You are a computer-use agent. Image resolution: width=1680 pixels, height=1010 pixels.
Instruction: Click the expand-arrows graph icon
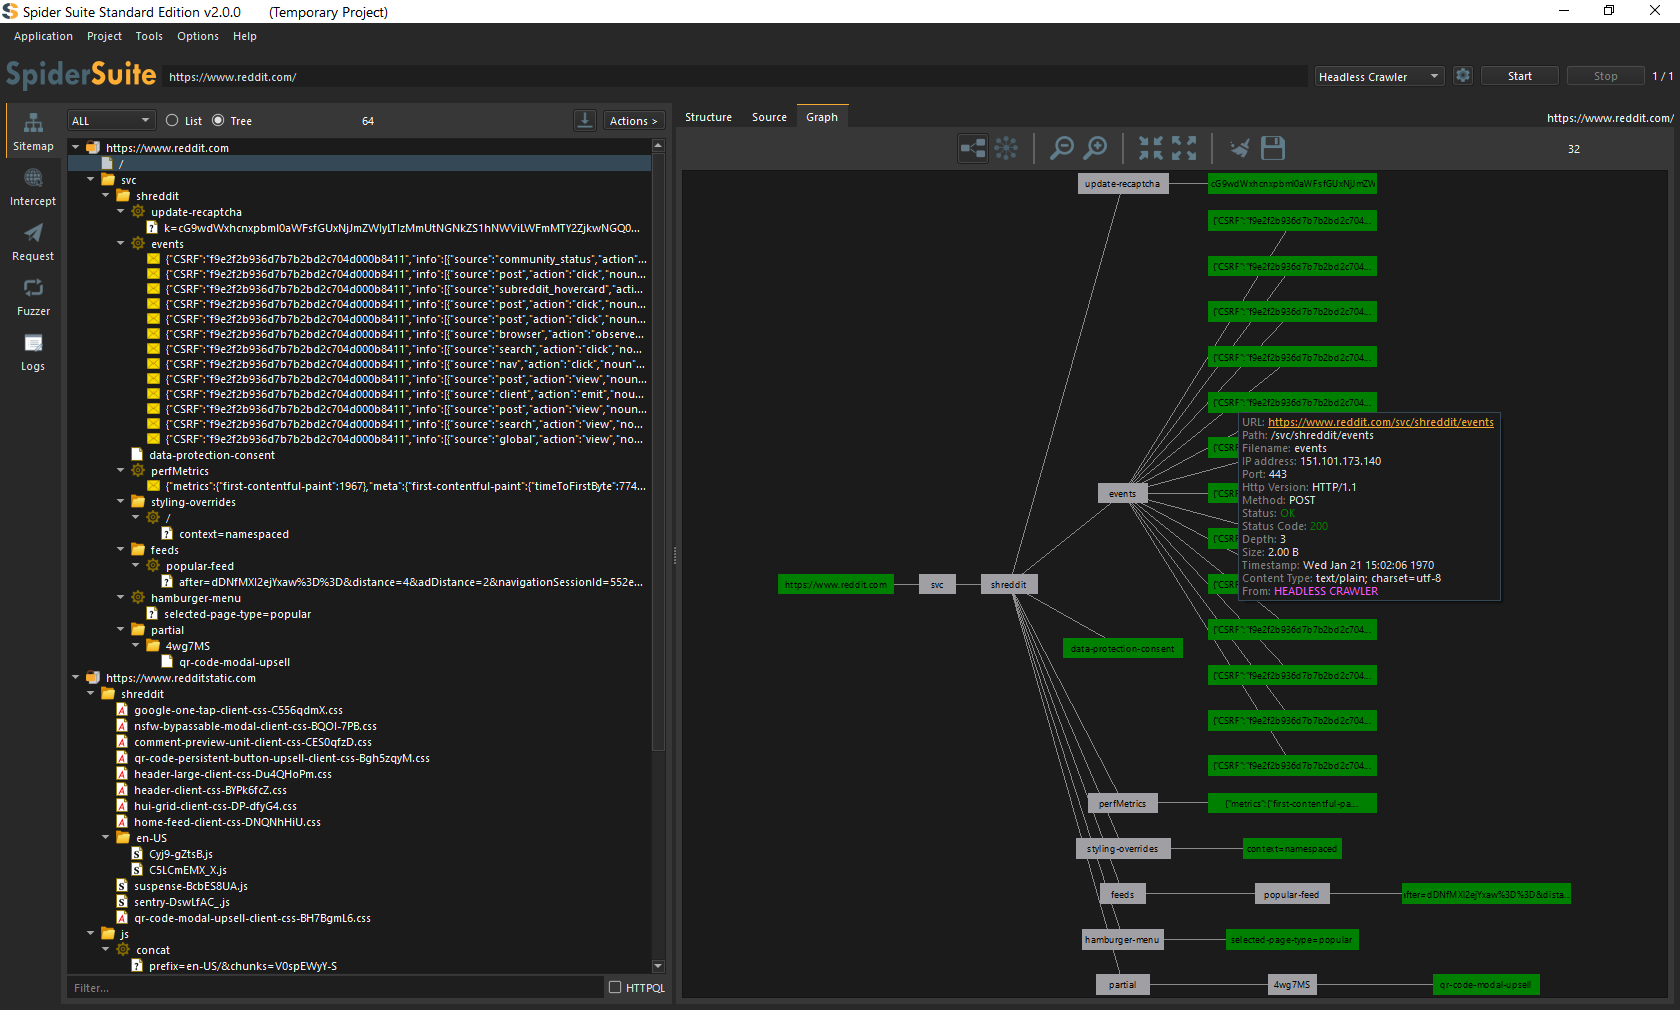(1184, 149)
